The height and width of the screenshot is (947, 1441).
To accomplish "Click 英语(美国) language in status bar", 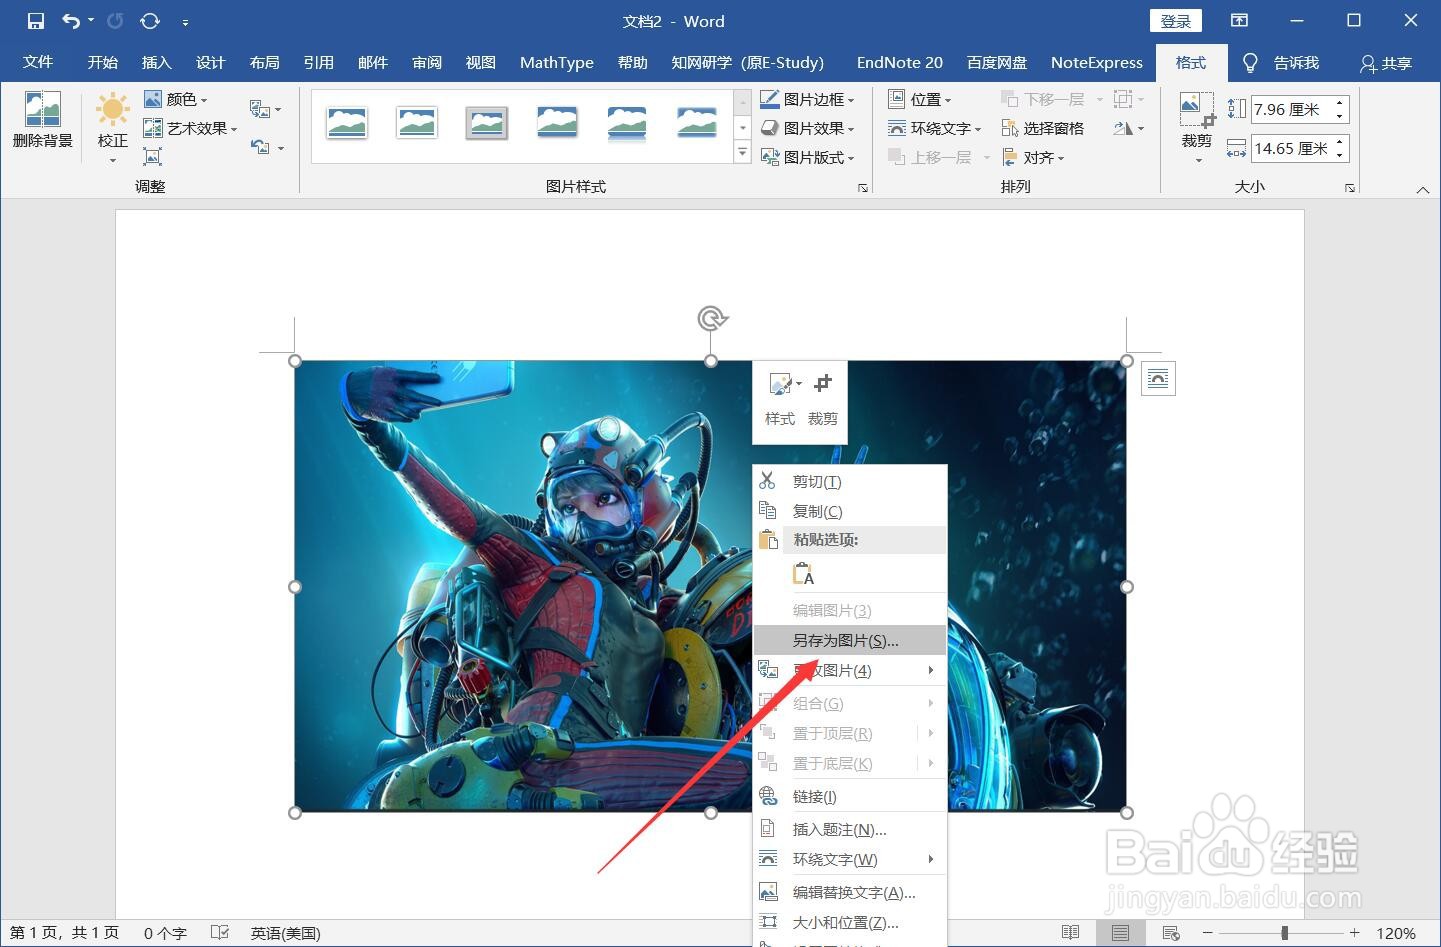I will click(285, 933).
